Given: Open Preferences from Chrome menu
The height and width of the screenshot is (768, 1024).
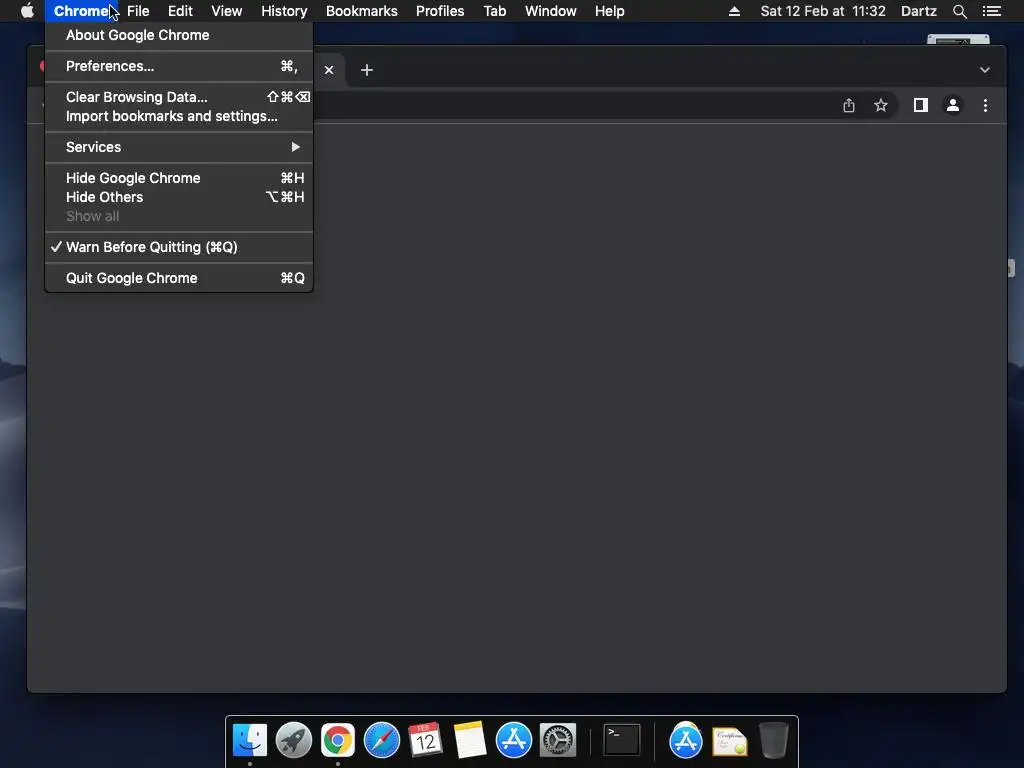Looking at the screenshot, I should tap(179, 66).
